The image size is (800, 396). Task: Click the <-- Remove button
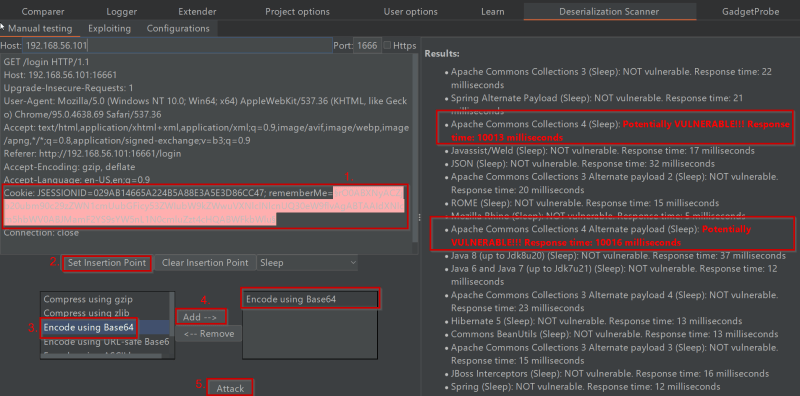(209, 334)
